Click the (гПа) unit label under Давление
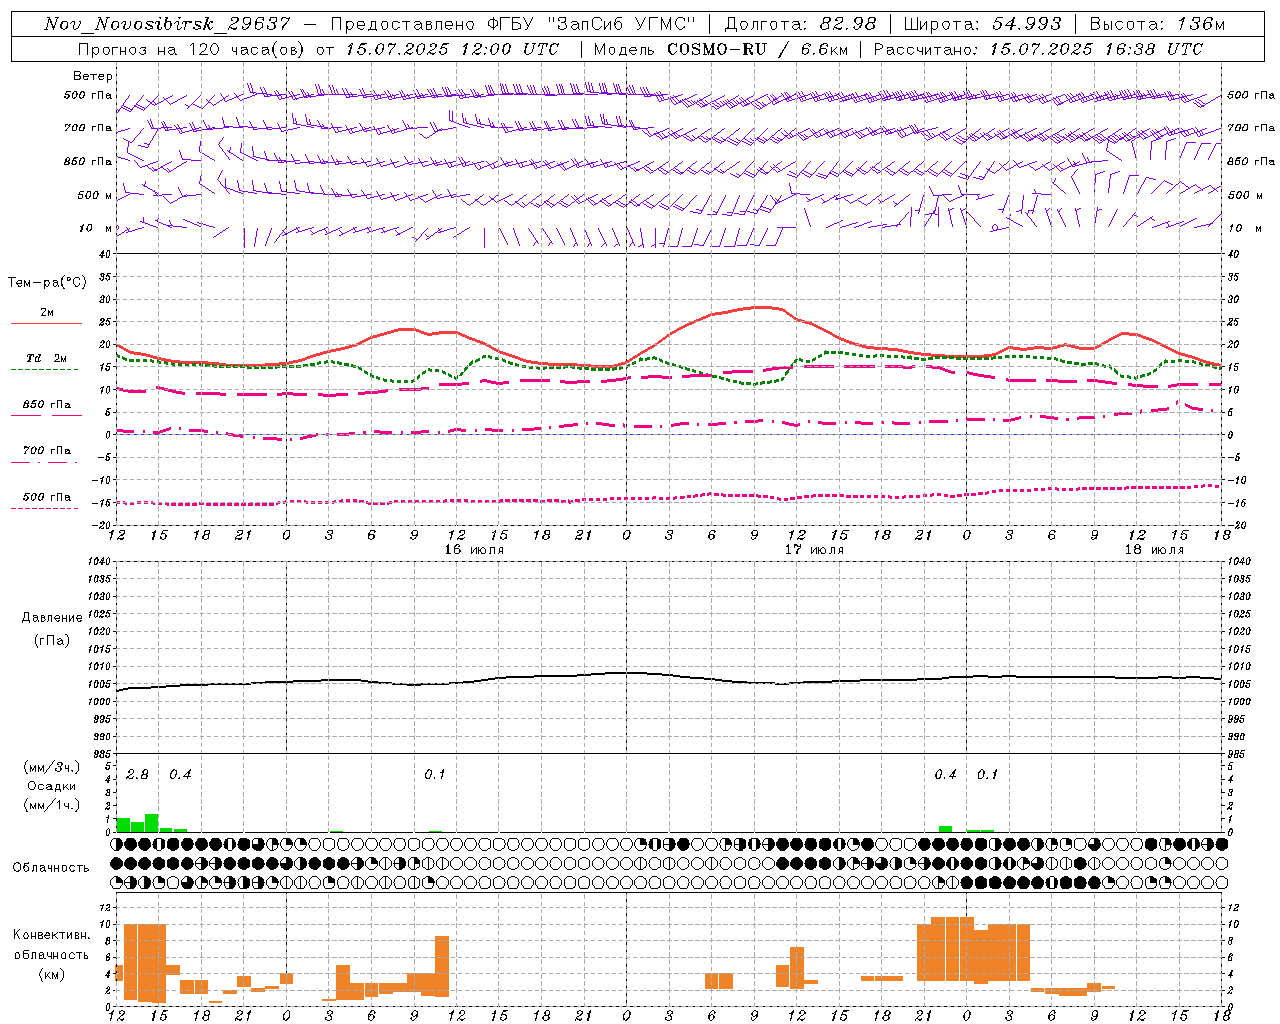The image size is (1280, 1024). coord(52,641)
